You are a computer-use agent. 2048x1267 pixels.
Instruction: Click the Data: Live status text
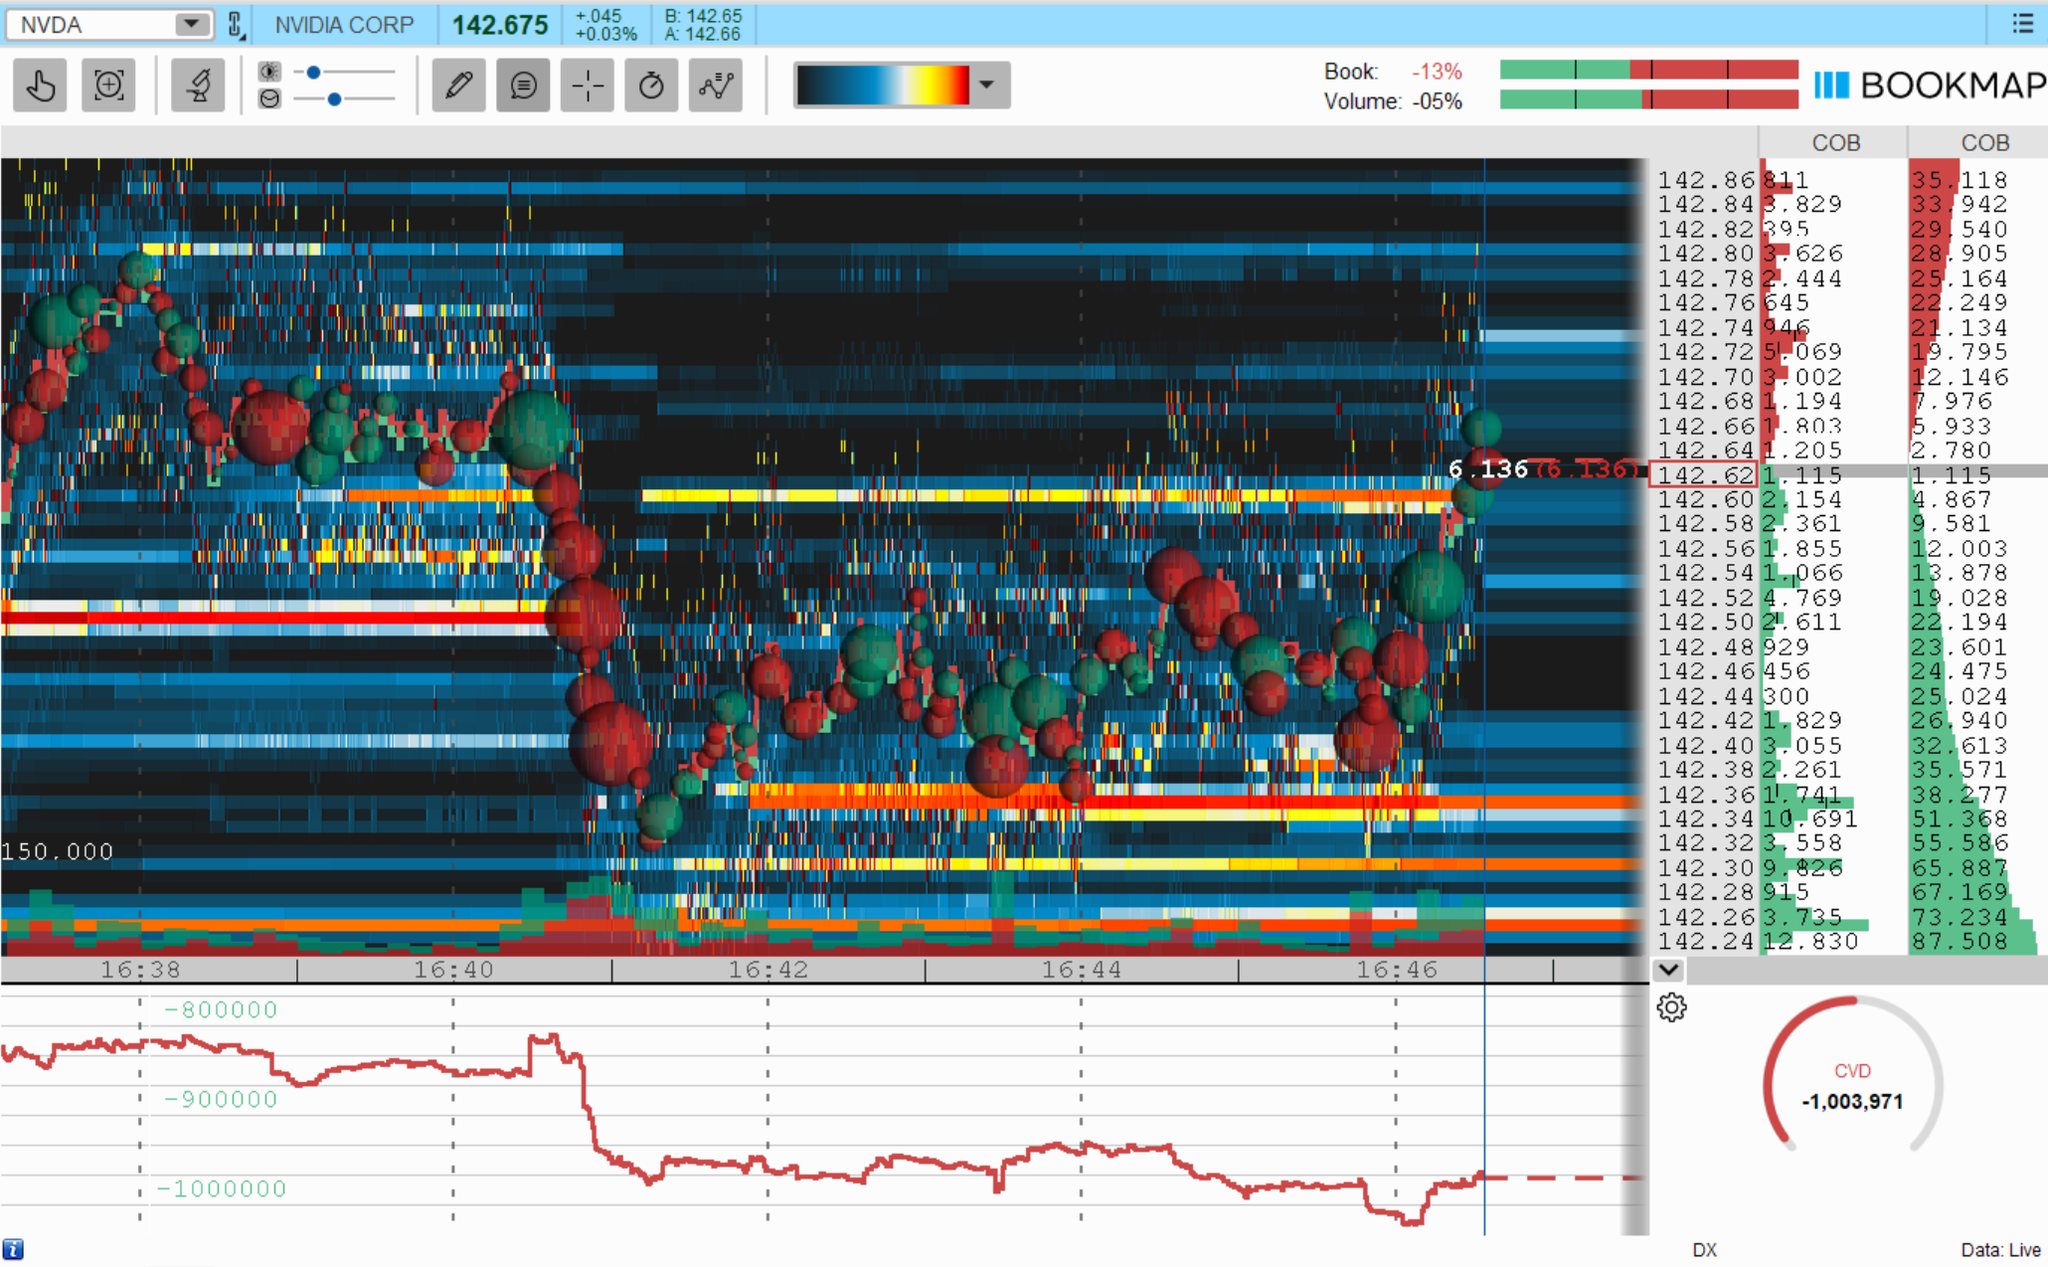click(x=2000, y=1249)
